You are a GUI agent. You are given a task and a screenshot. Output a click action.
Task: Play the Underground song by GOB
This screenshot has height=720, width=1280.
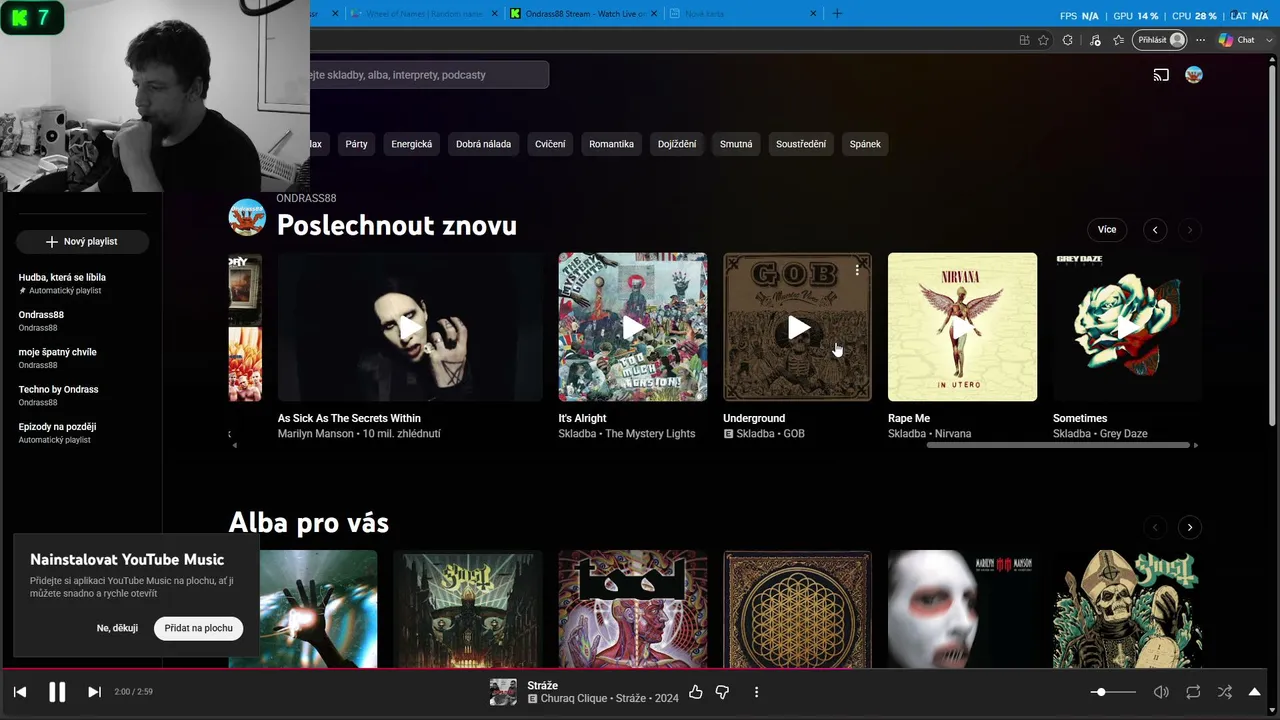798,327
